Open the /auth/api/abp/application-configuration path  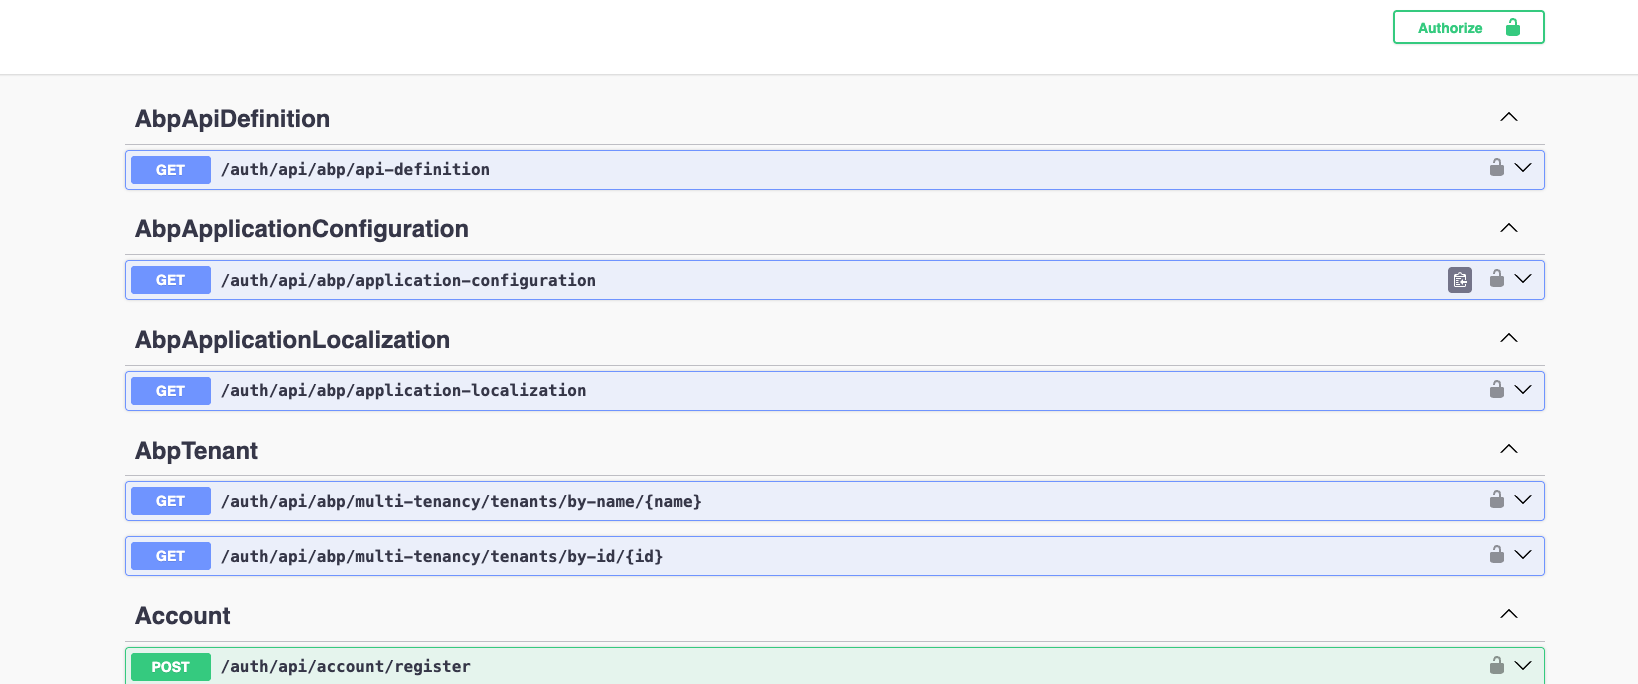click(x=408, y=281)
